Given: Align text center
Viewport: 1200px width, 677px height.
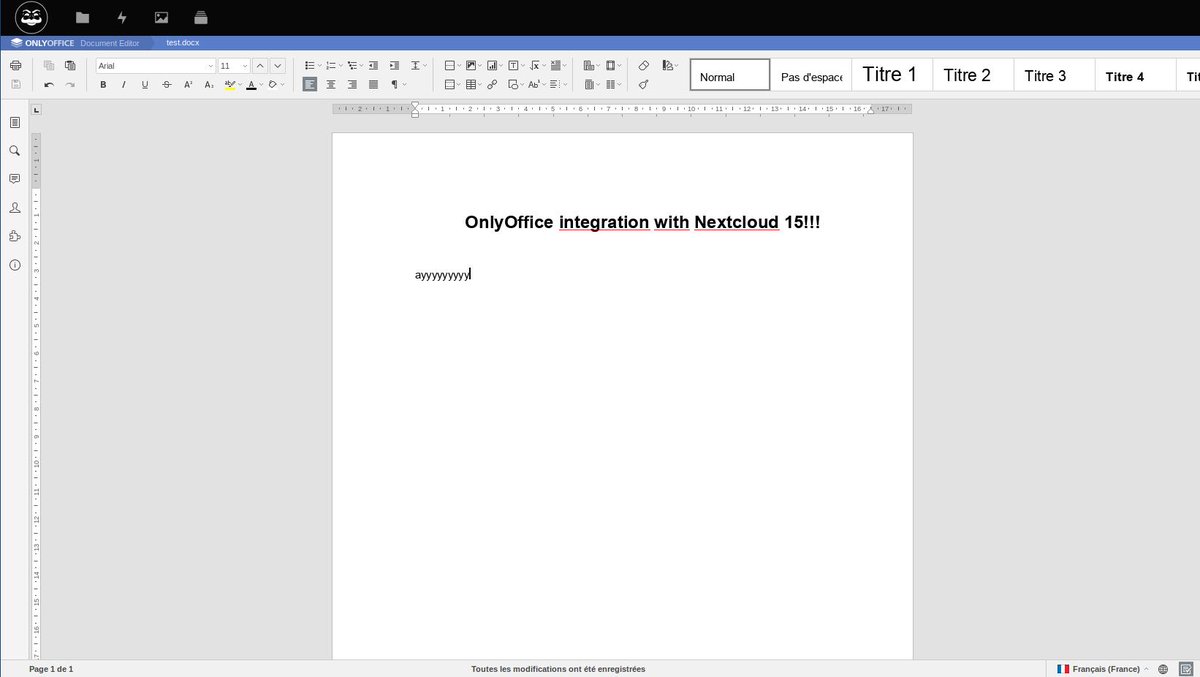Looking at the screenshot, I should [331, 84].
